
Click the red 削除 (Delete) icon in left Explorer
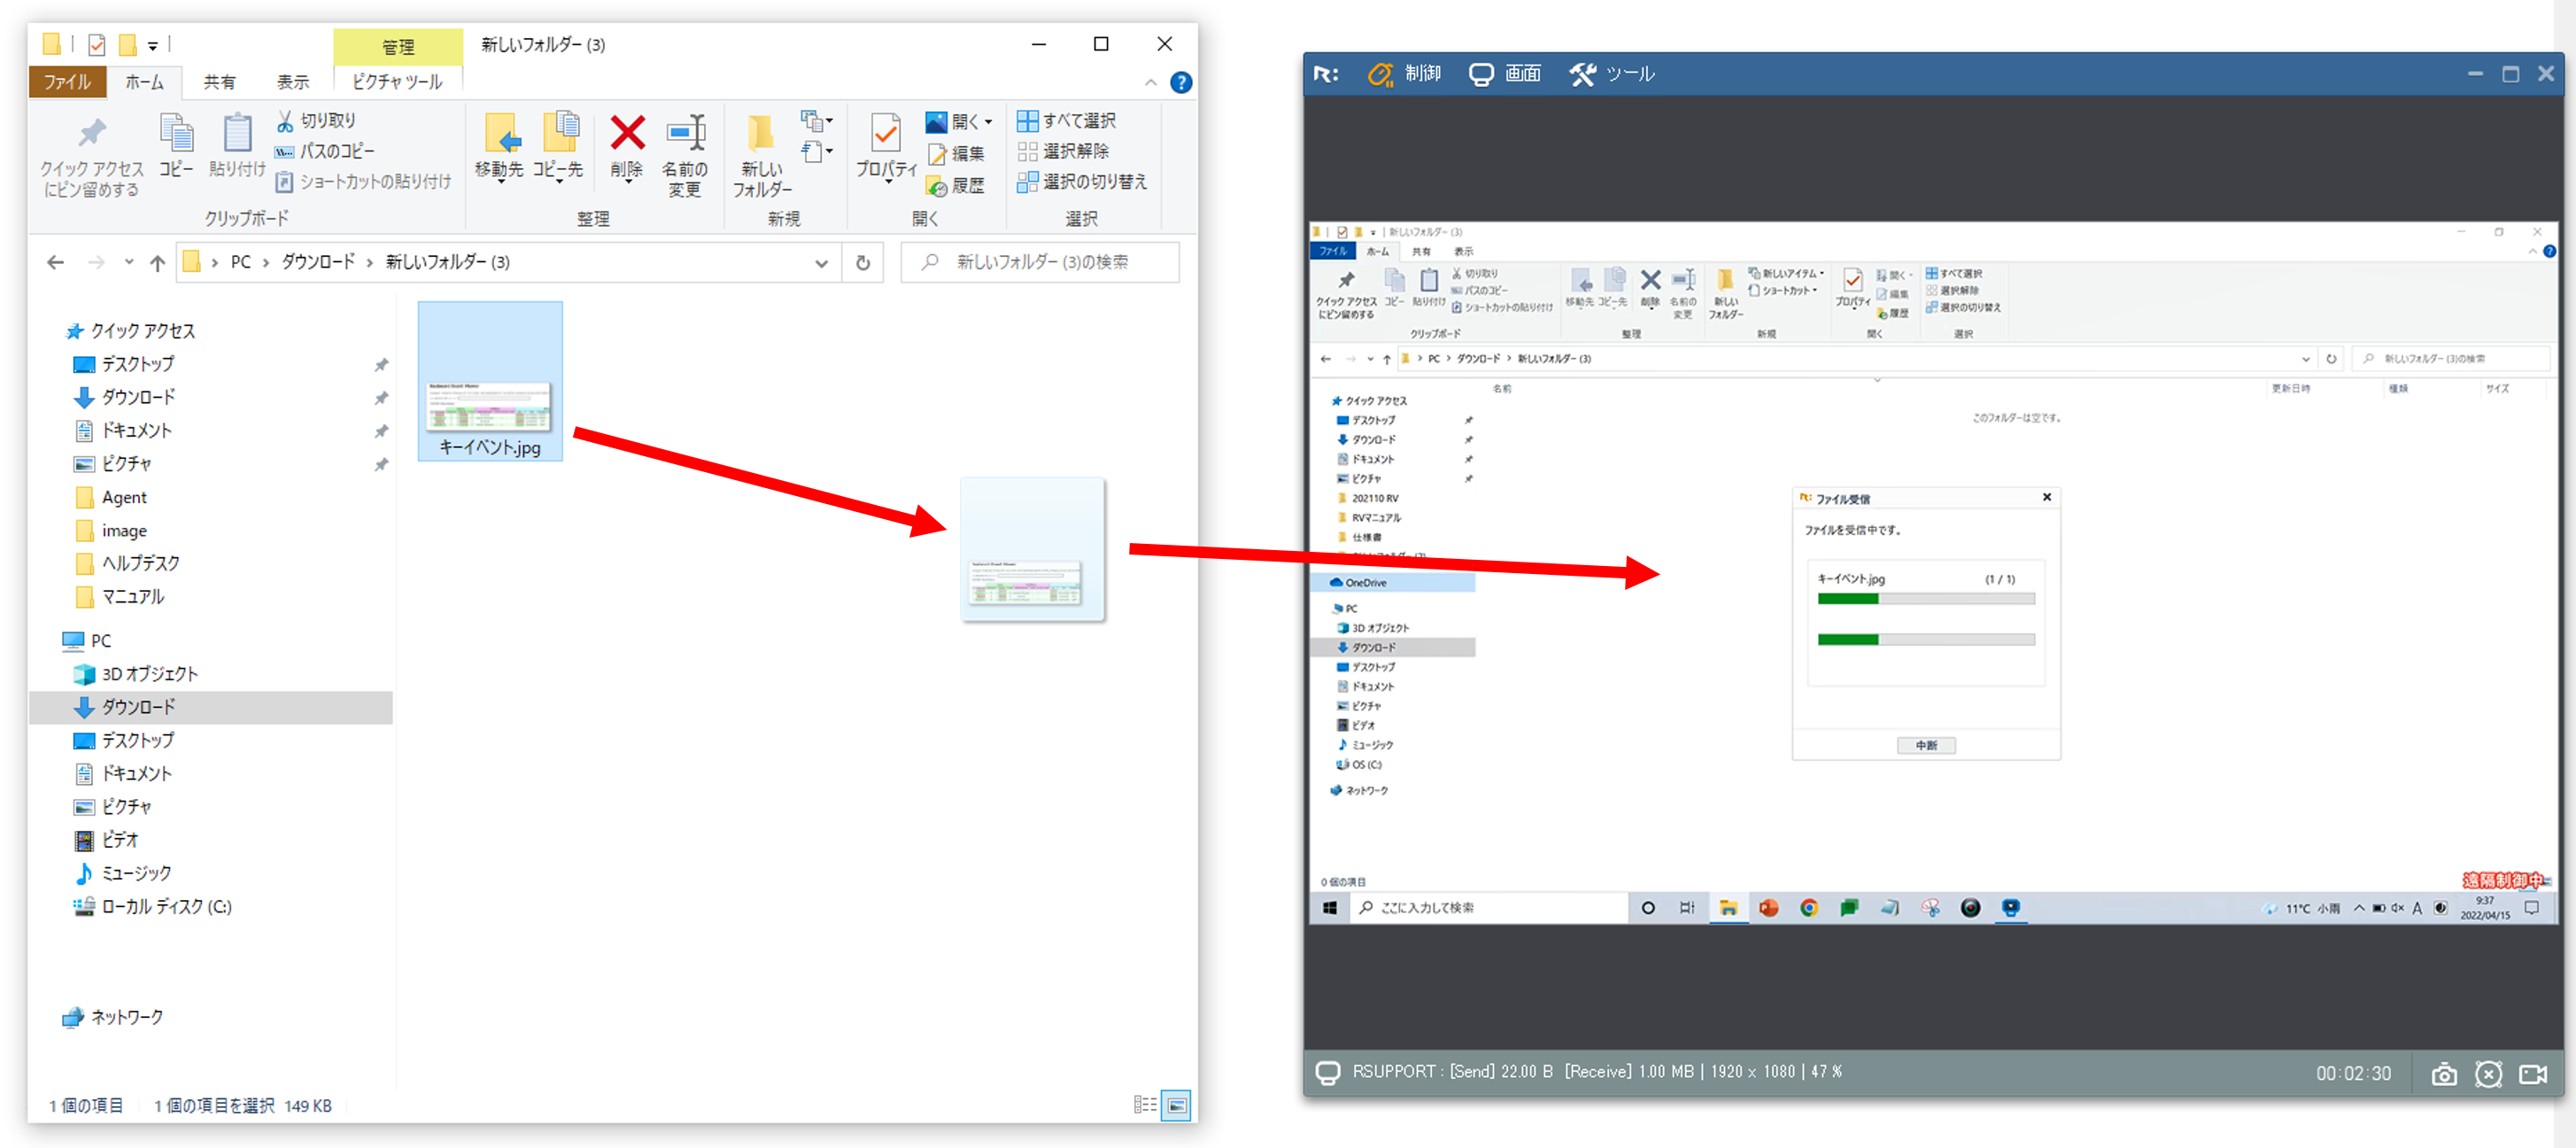coord(627,133)
